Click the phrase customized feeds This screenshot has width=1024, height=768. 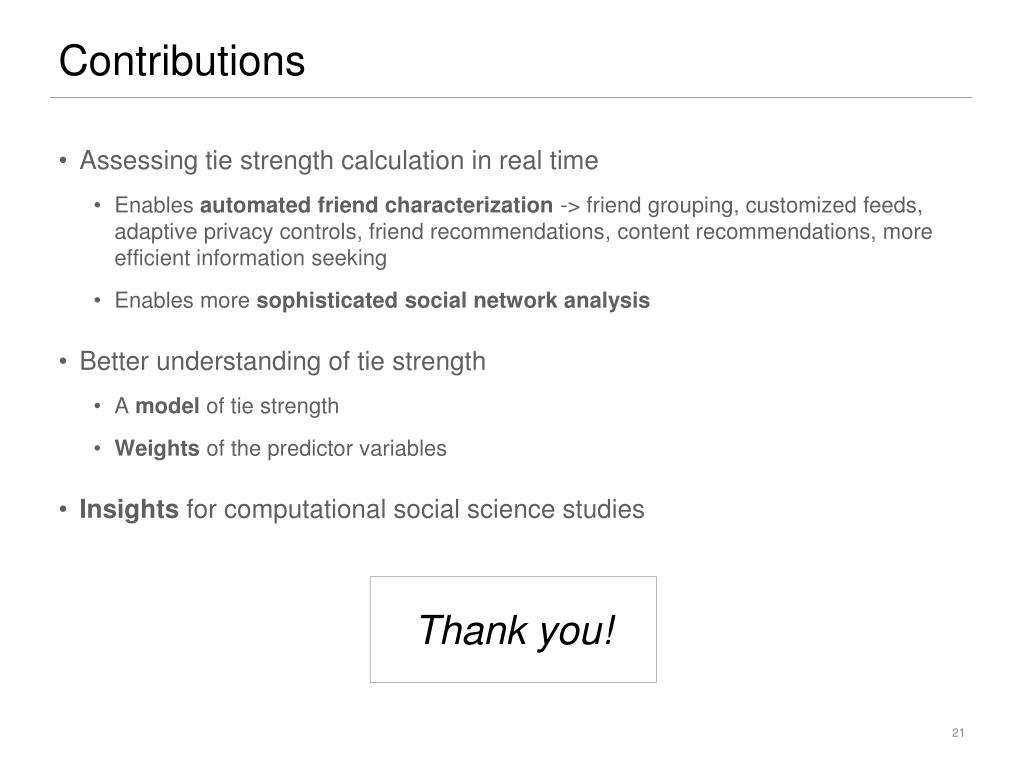[x=833, y=206]
